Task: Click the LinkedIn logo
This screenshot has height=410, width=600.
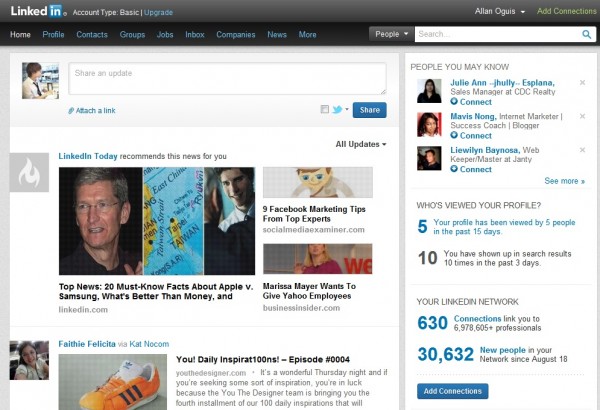Action: (x=39, y=11)
